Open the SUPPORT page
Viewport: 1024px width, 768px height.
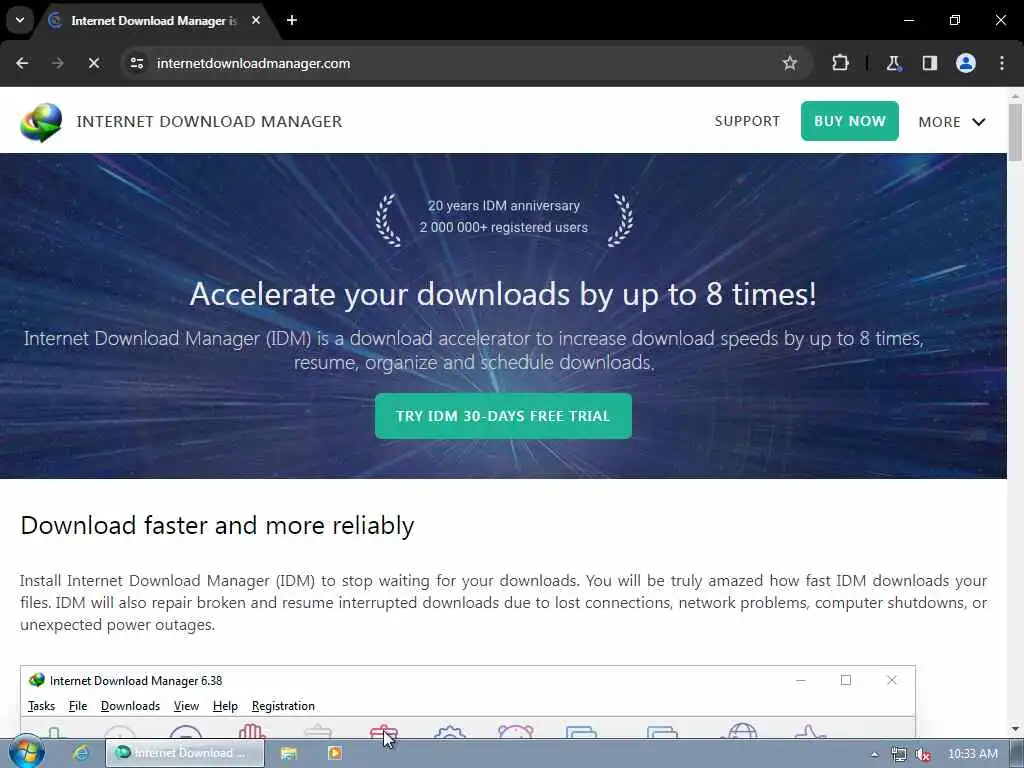click(x=747, y=121)
